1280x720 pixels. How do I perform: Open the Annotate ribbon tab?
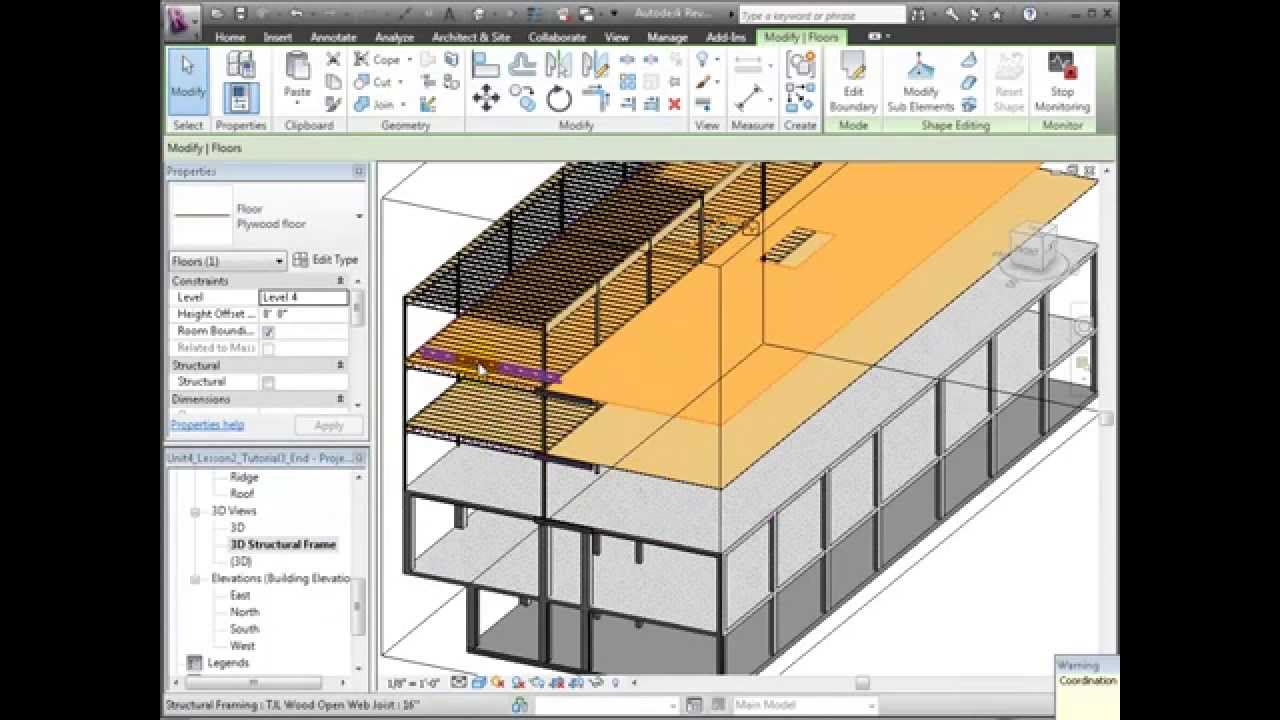[x=333, y=37]
